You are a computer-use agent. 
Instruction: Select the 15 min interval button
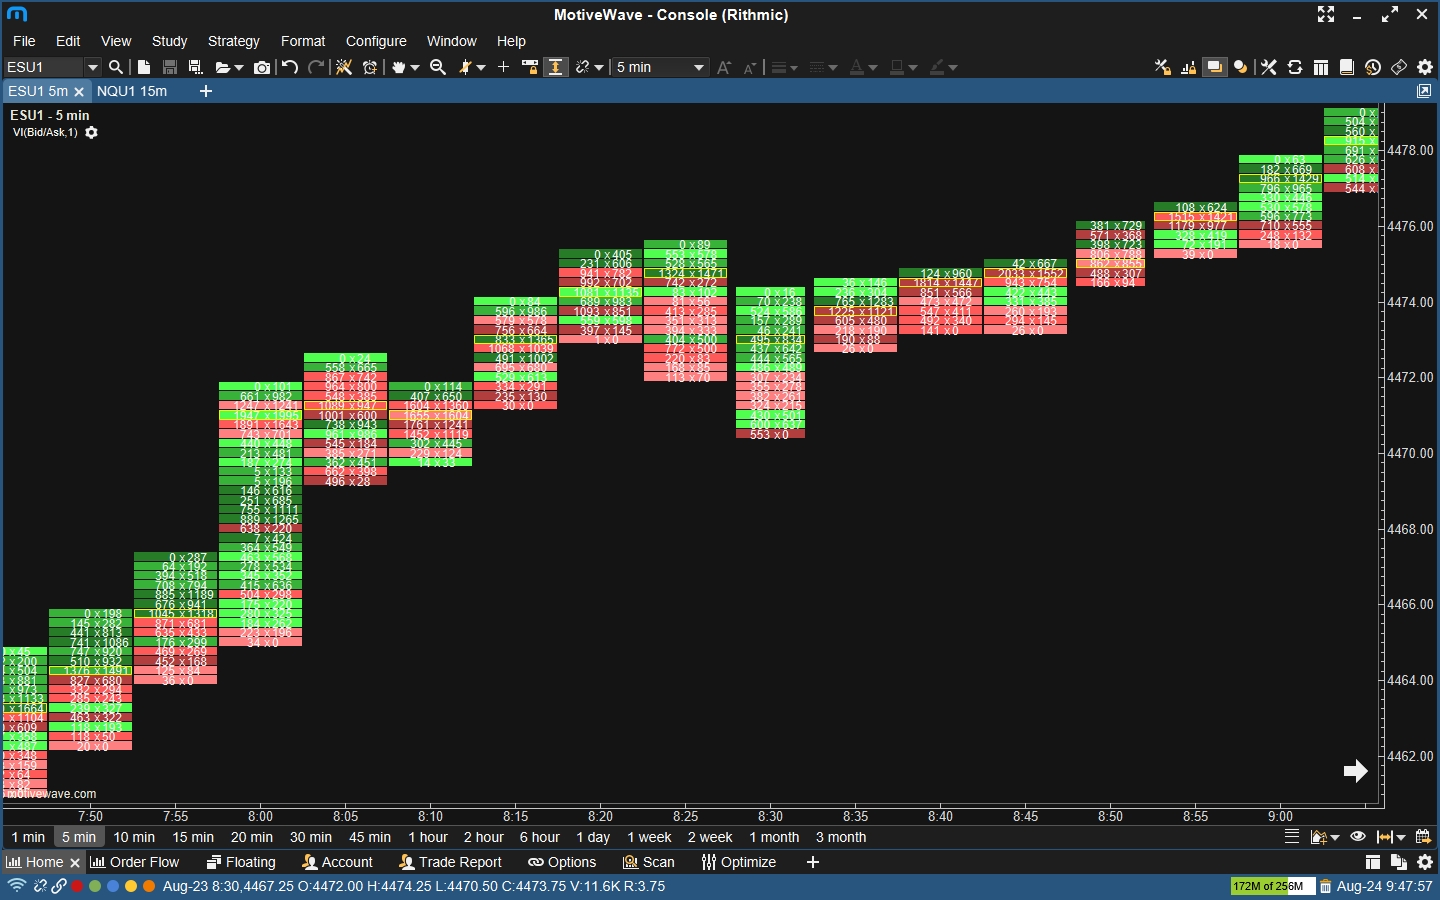point(193,837)
